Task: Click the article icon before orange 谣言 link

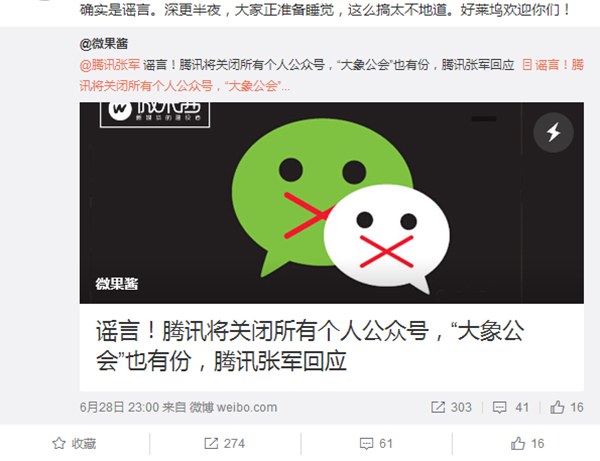Action: coord(527,65)
